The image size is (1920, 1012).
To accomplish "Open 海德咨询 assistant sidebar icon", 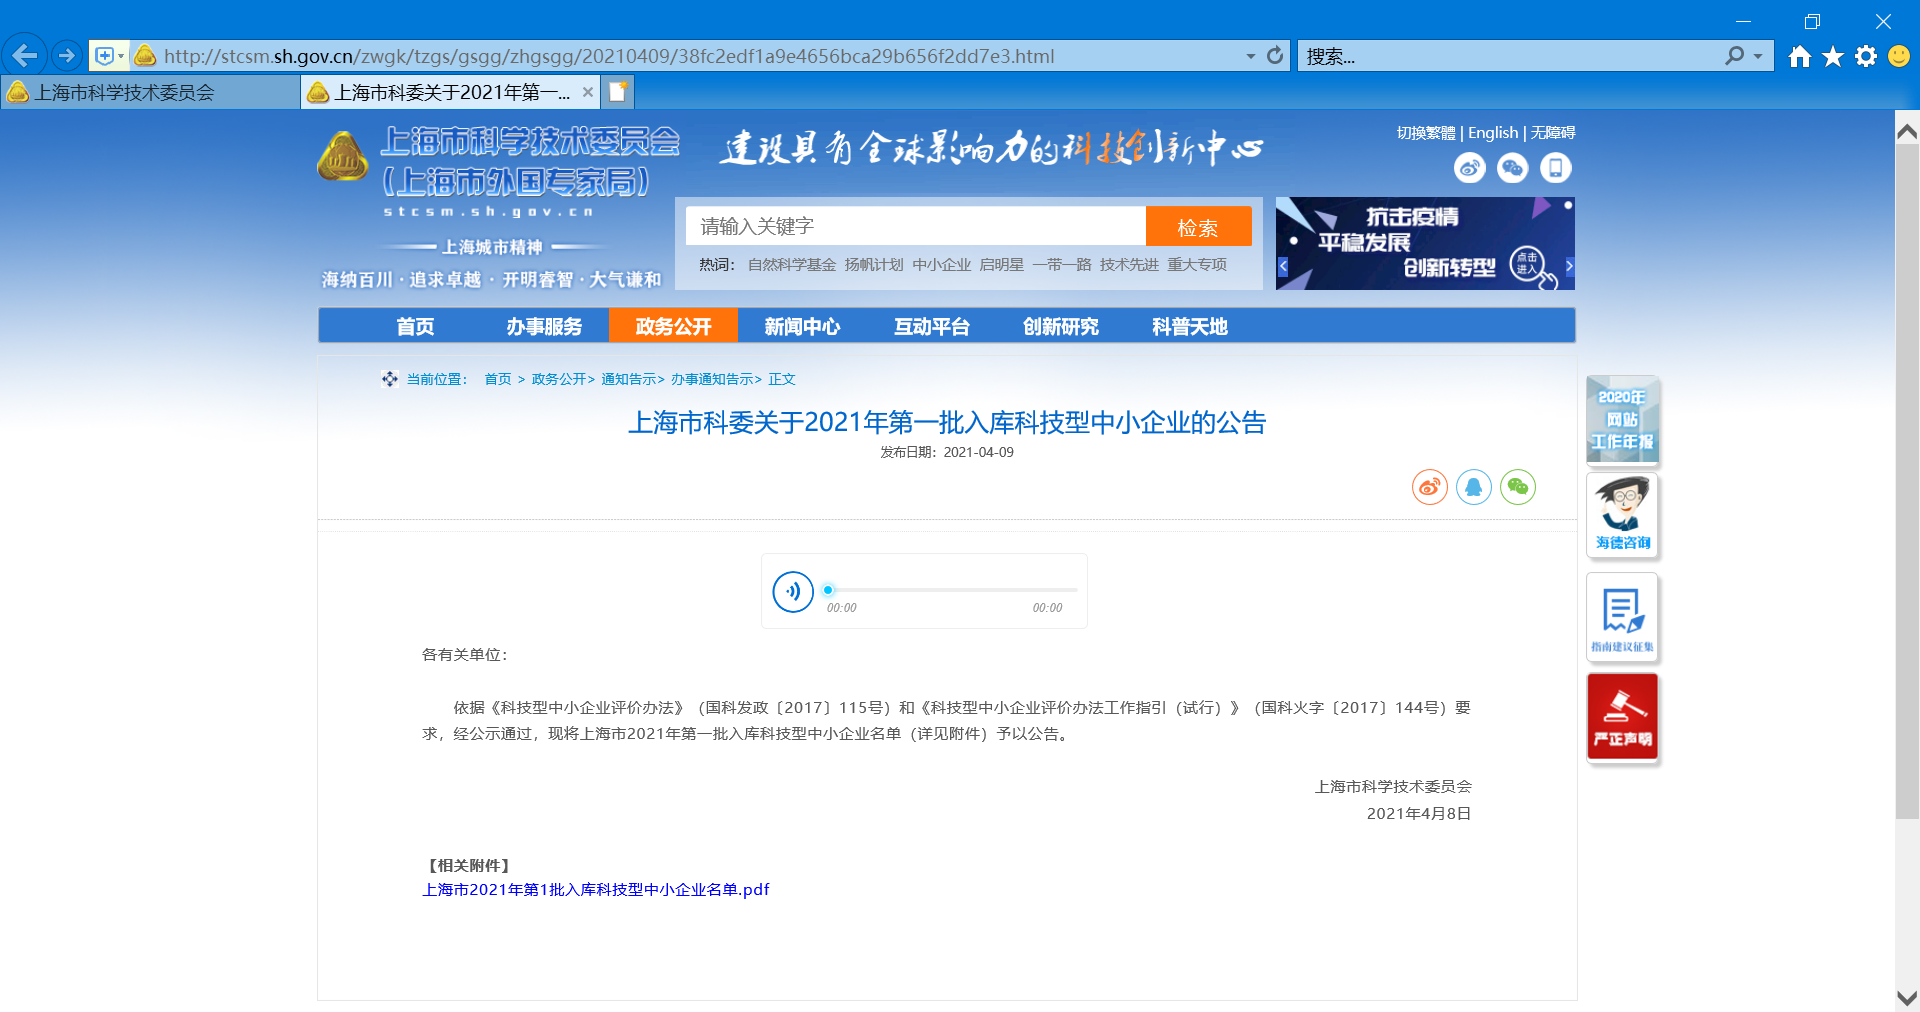I will coord(1622,515).
